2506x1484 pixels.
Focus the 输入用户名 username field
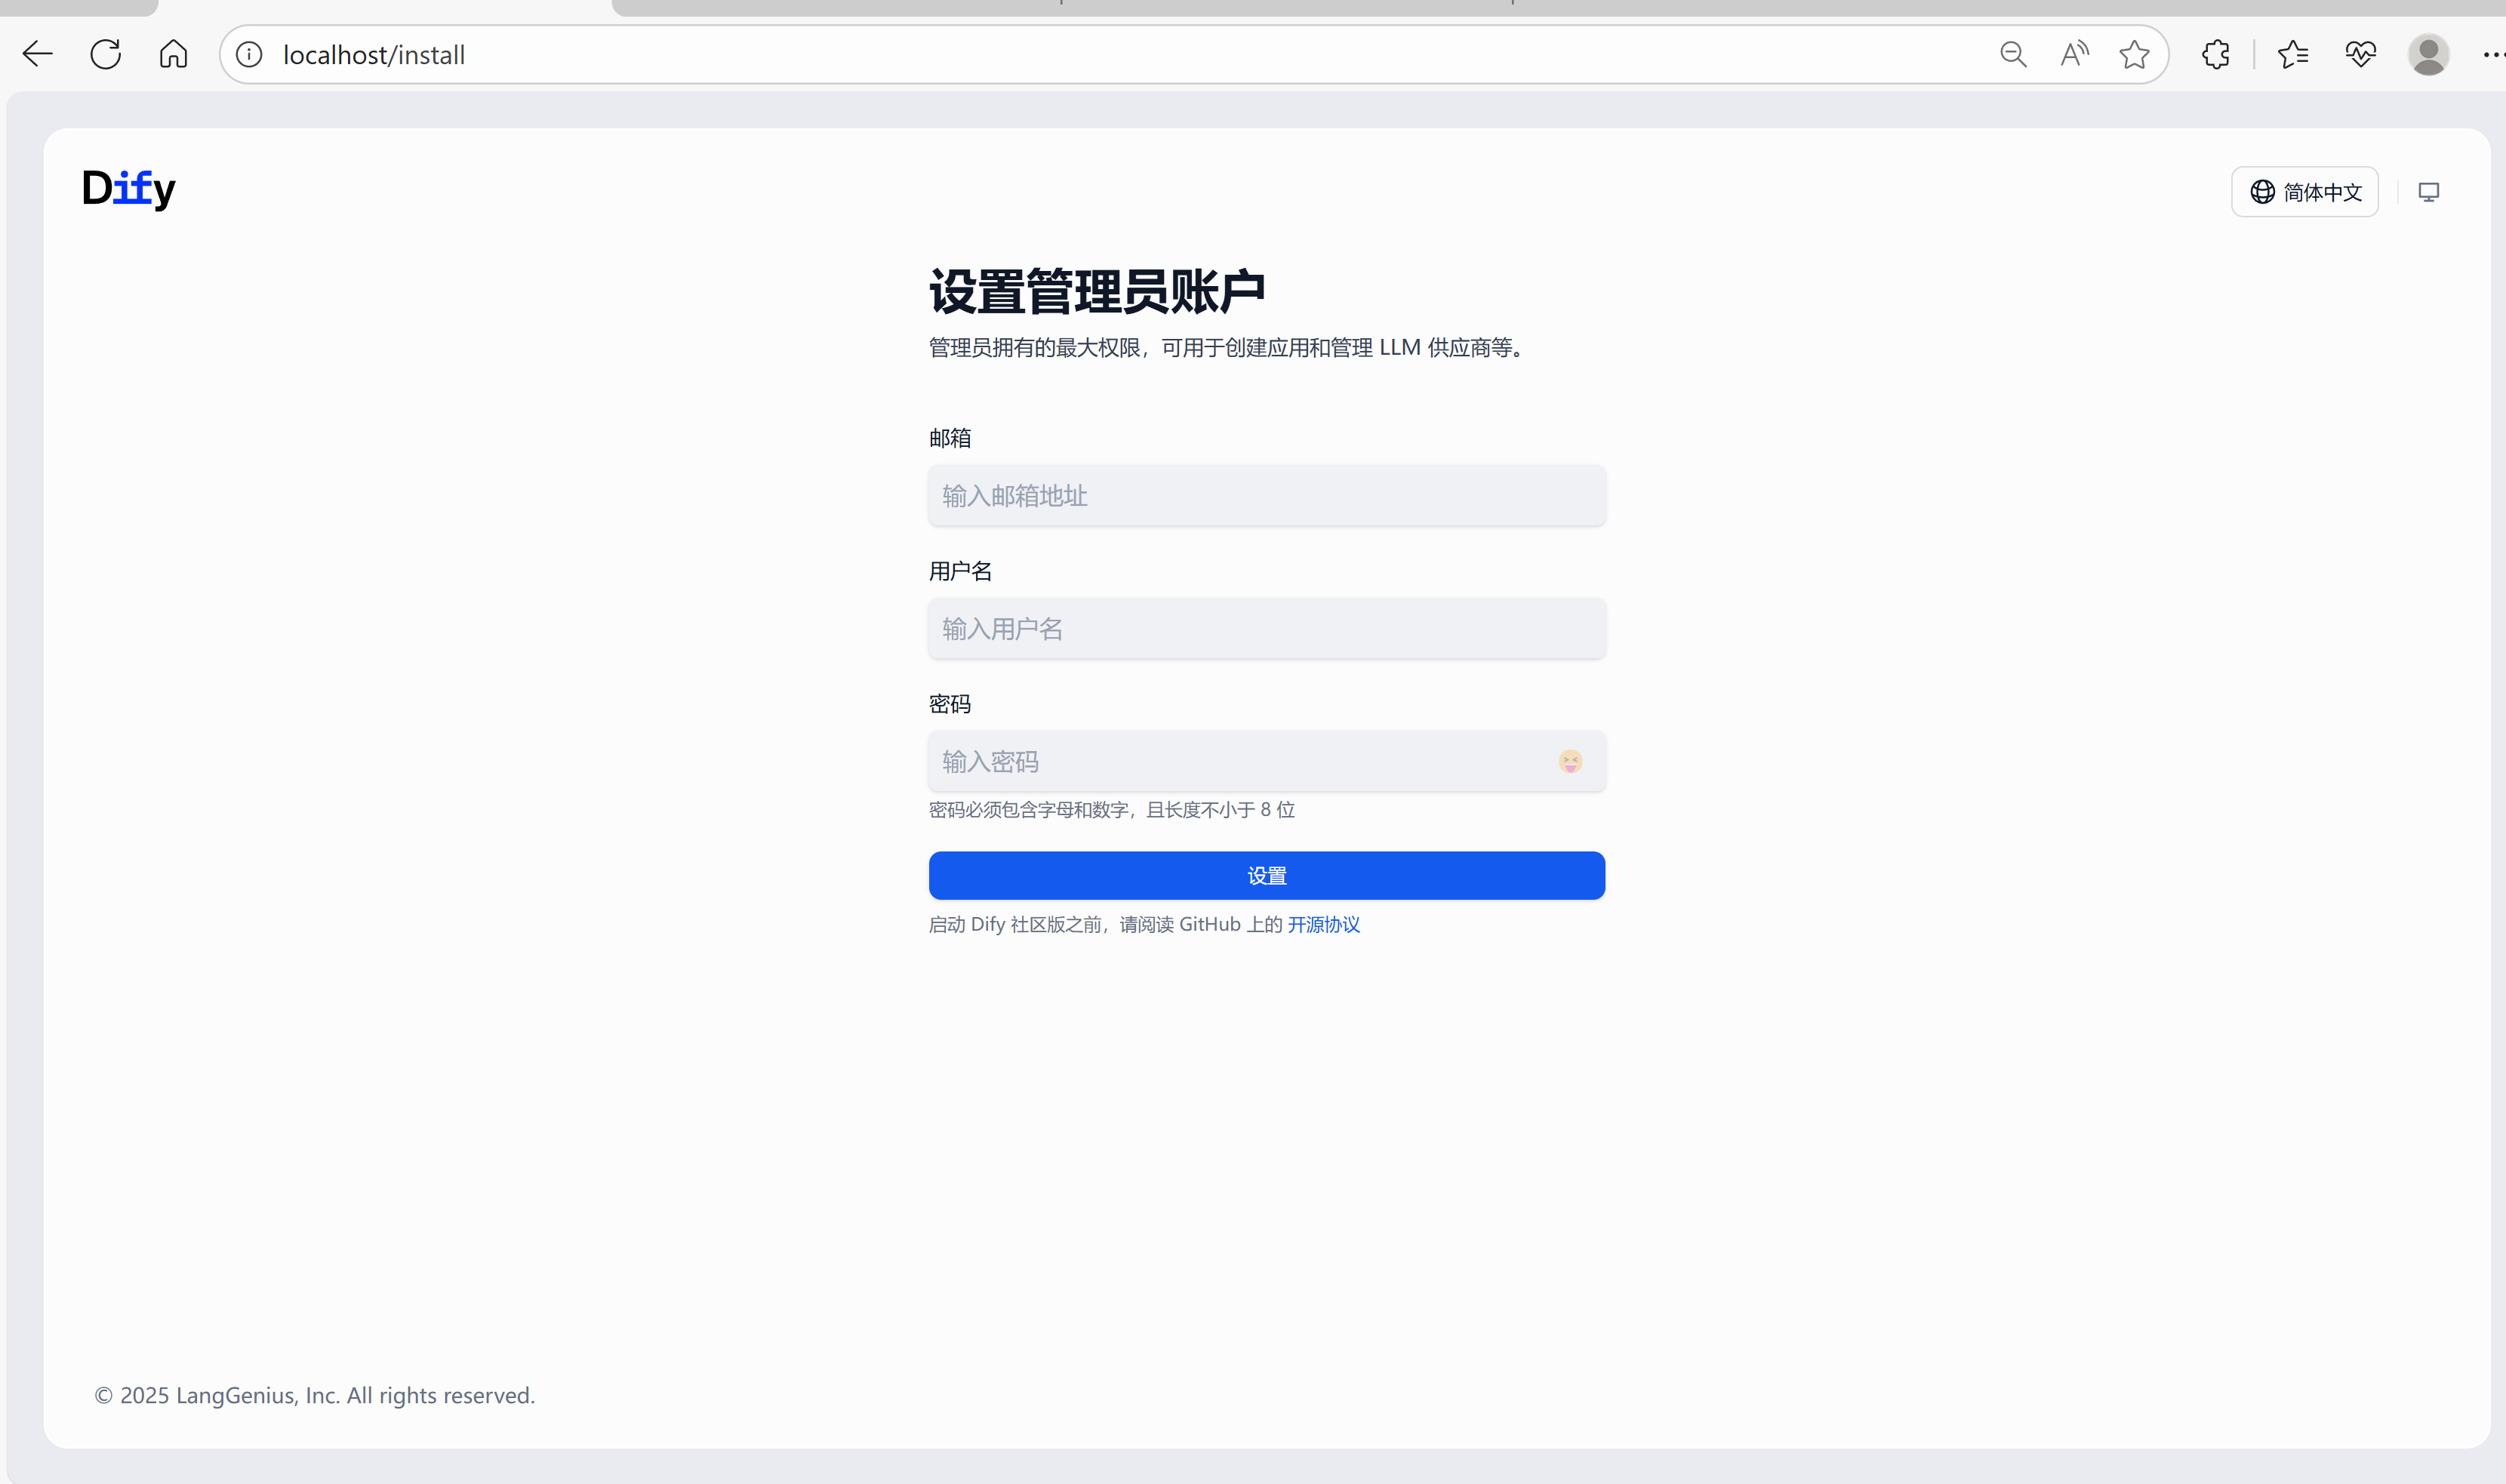coord(1267,629)
